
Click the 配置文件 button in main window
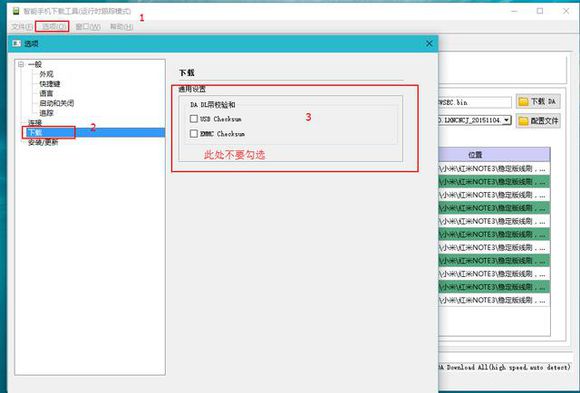pos(538,121)
